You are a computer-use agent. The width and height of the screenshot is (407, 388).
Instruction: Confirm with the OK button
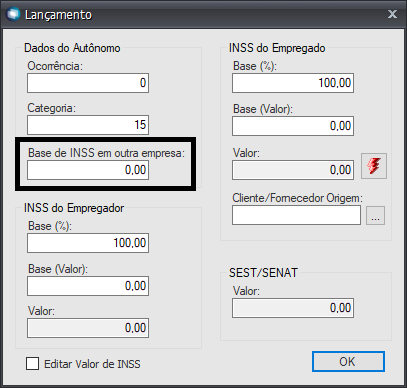(348, 361)
